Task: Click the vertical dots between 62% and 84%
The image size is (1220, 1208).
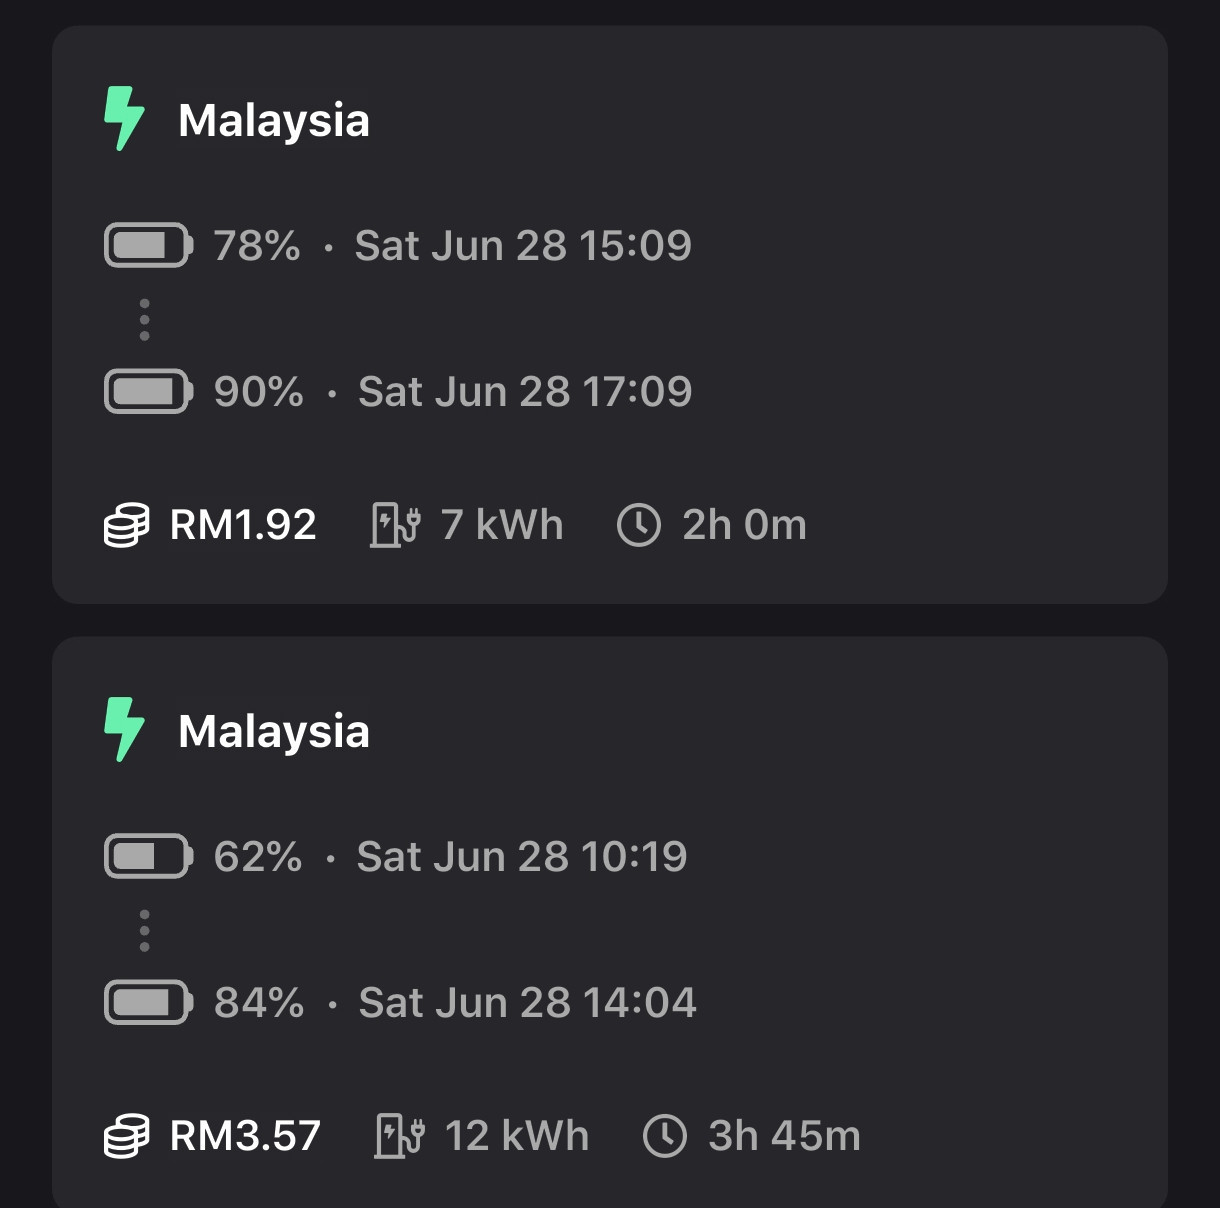Action: pos(145,931)
